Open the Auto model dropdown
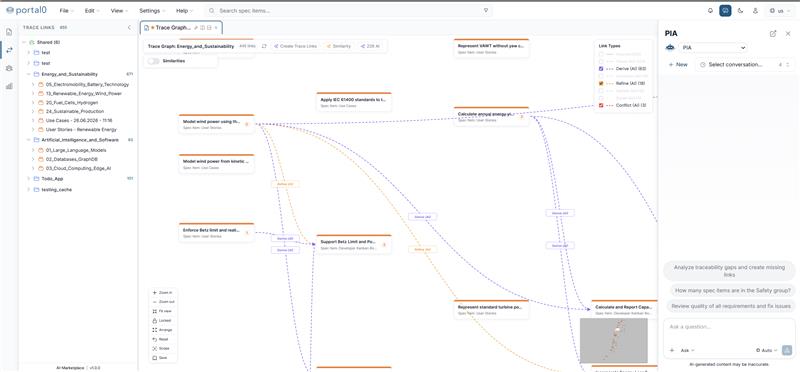This screenshot has height=372, width=800. [x=767, y=351]
